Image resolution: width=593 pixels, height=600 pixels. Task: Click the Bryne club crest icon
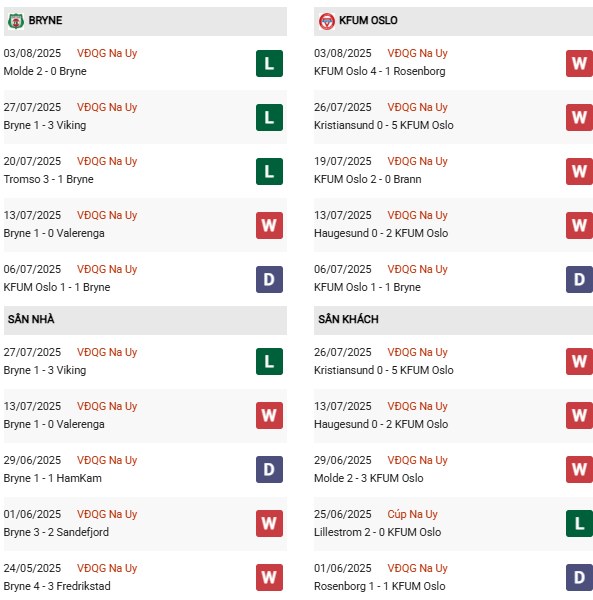click(x=16, y=21)
